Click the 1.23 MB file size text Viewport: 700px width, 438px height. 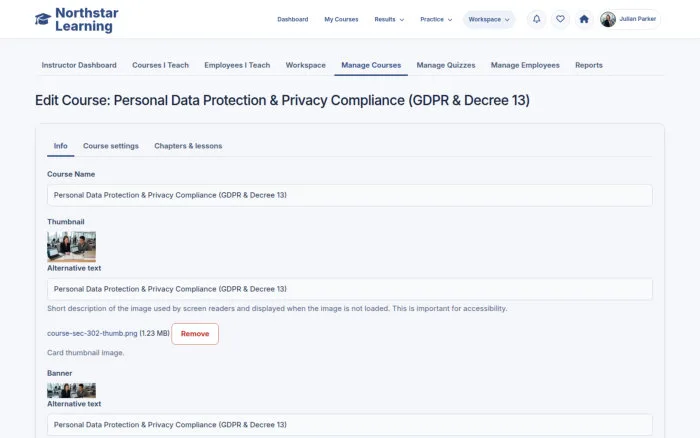[154, 334]
